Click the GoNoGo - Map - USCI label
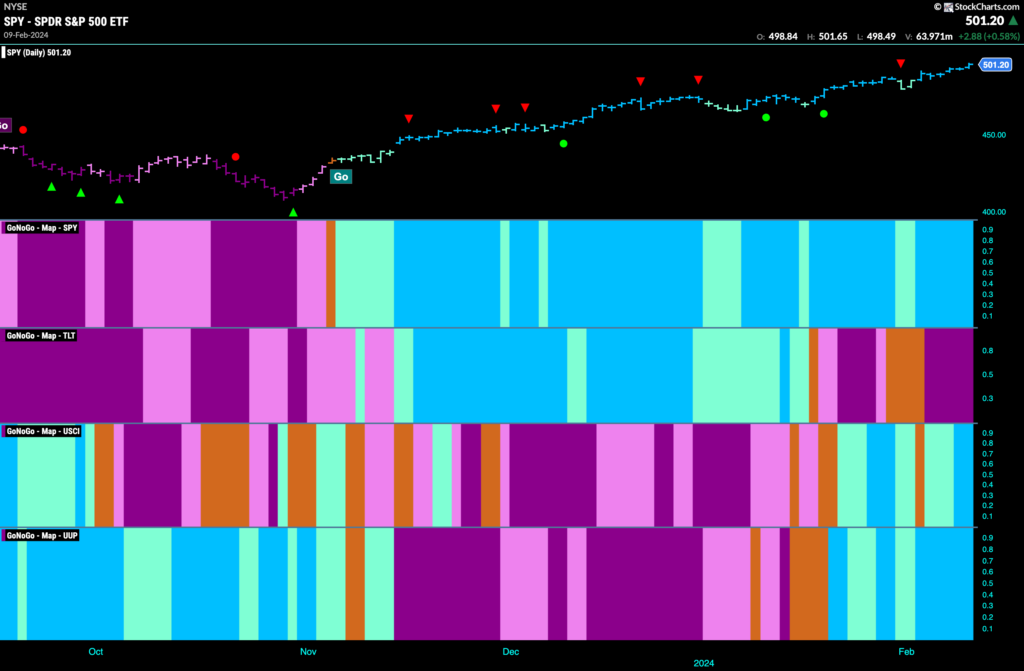Image resolution: width=1024 pixels, height=671 pixels. [x=42, y=431]
